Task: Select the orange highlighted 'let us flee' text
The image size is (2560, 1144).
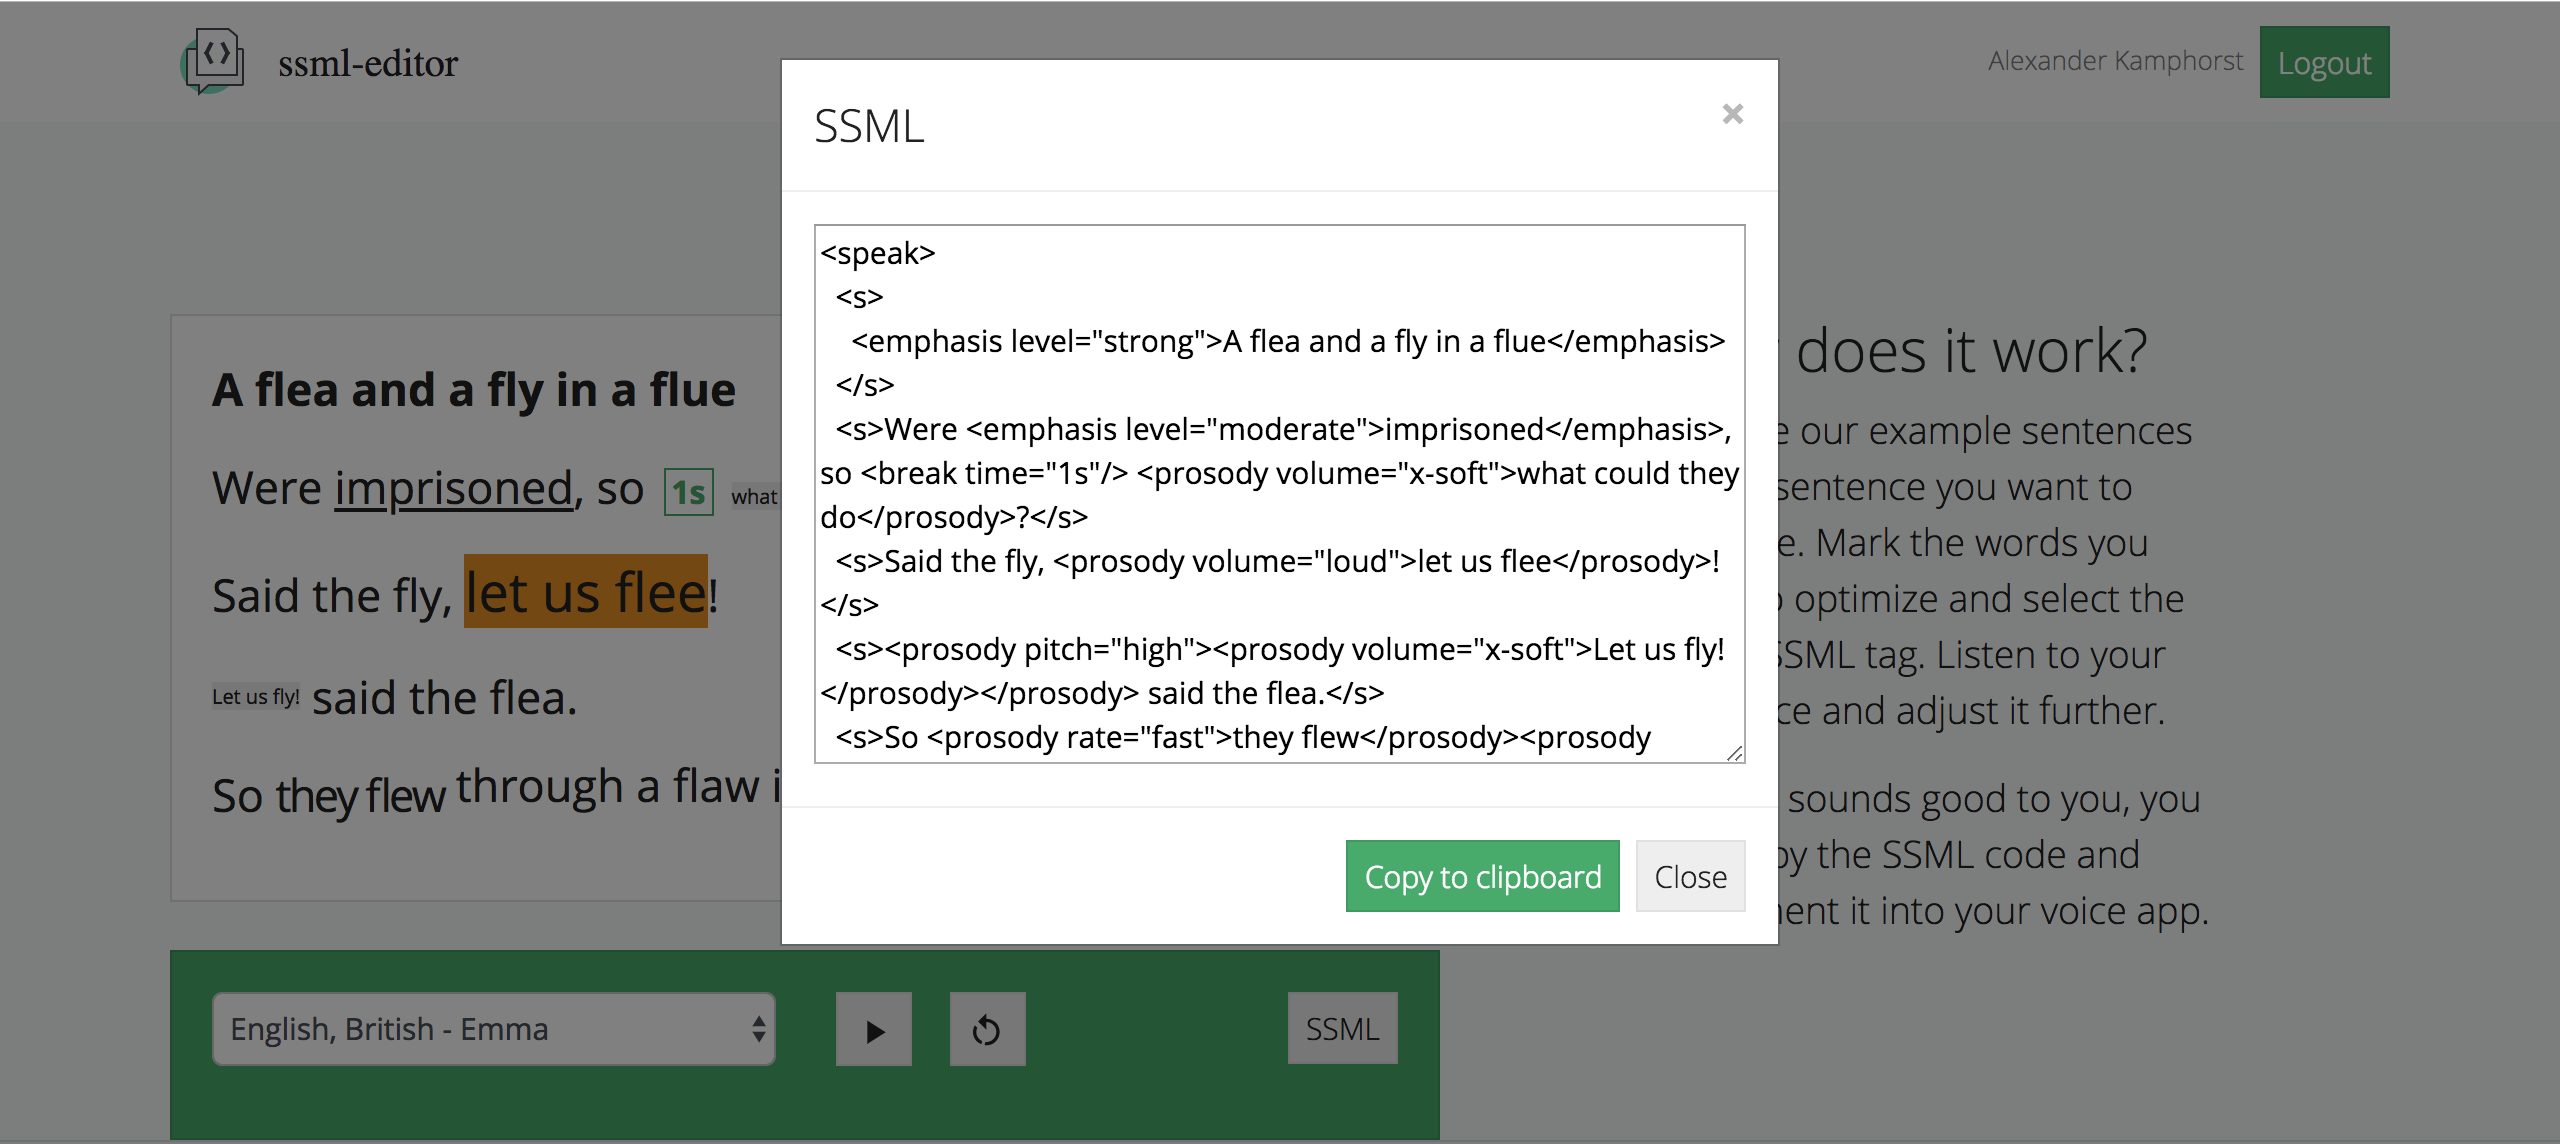Action: [585, 592]
